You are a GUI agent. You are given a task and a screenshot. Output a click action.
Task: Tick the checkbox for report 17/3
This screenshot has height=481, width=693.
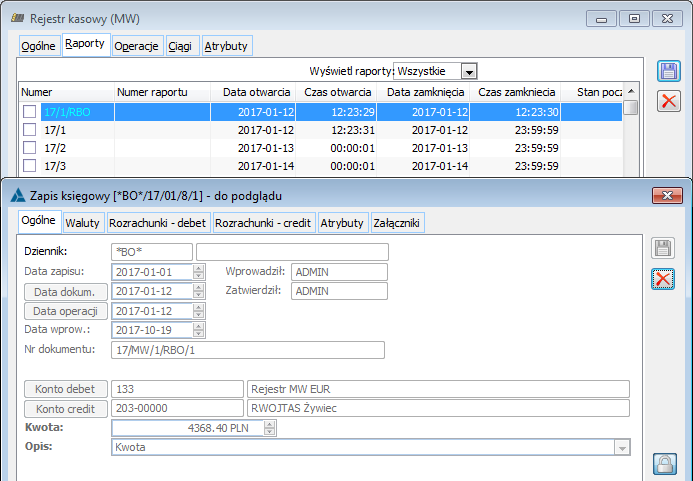[30, 166]
